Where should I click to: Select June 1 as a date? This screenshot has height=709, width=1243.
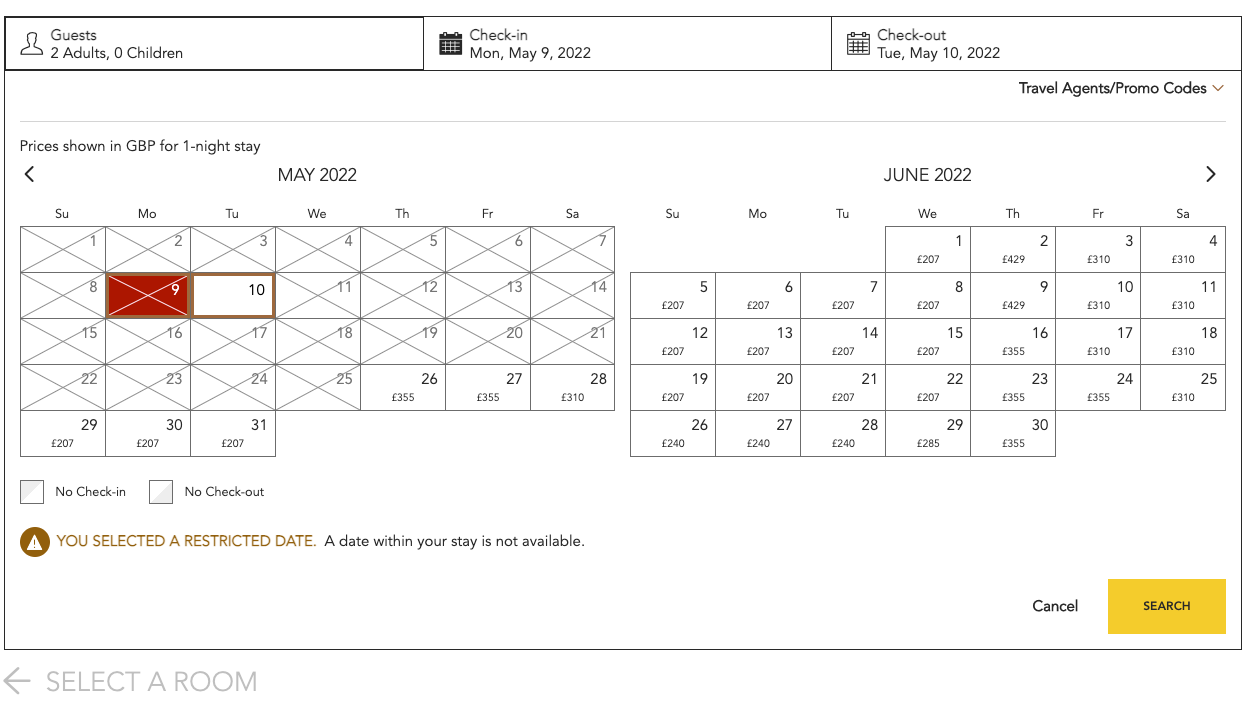[x=927, y=248]
